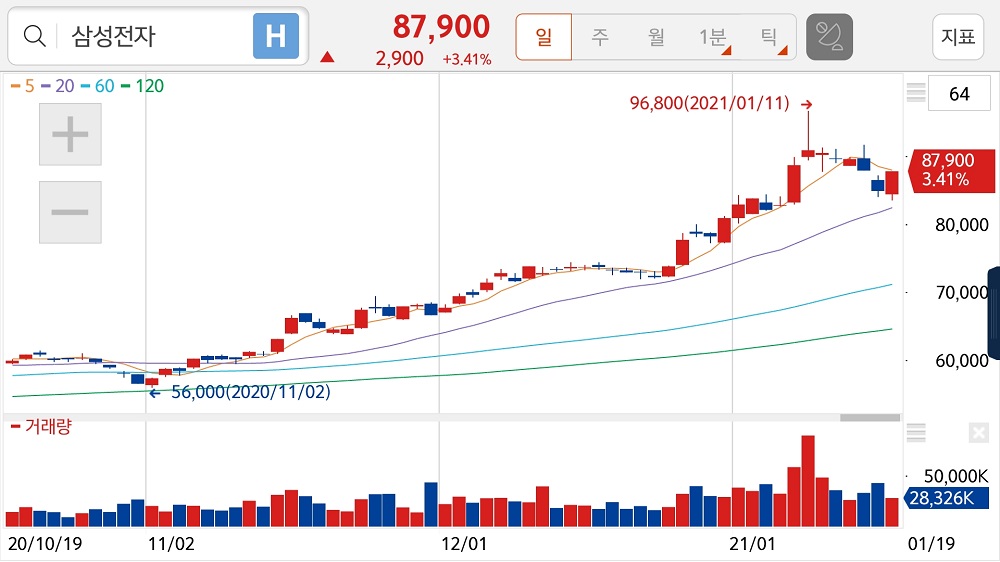Select the 5-day moving average legend
1000x562 pixels.
[x=22, y=86]
